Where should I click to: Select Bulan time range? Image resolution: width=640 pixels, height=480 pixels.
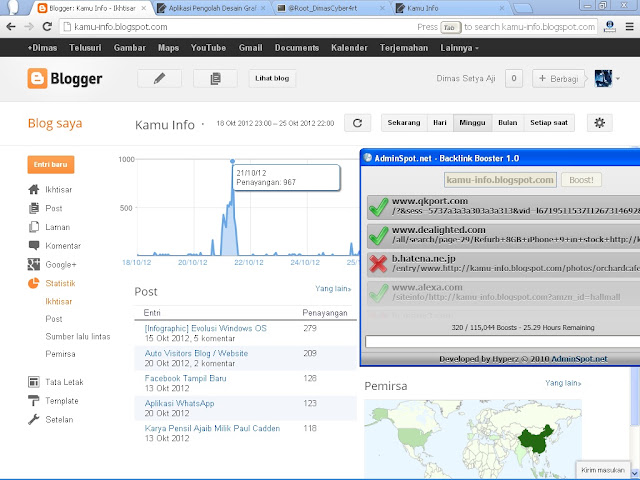508,123
